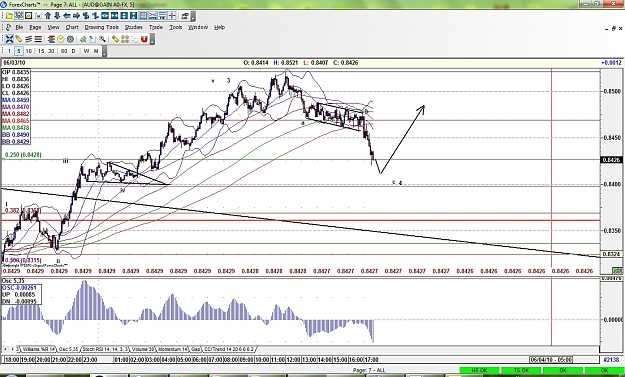Viewport: 625px width, 377px height.
Task: Click the OSC -0.00261 value label
Action: tap(19, 288)
